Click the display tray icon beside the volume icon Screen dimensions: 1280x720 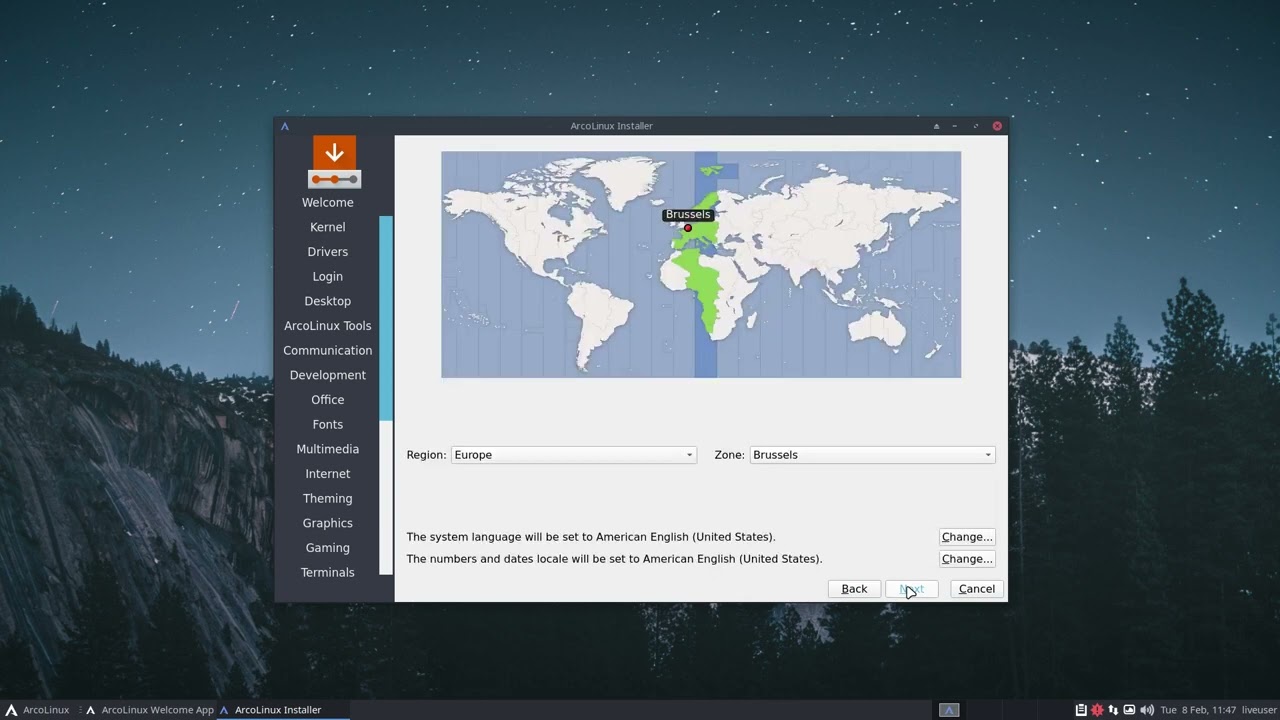(1129, 710)
